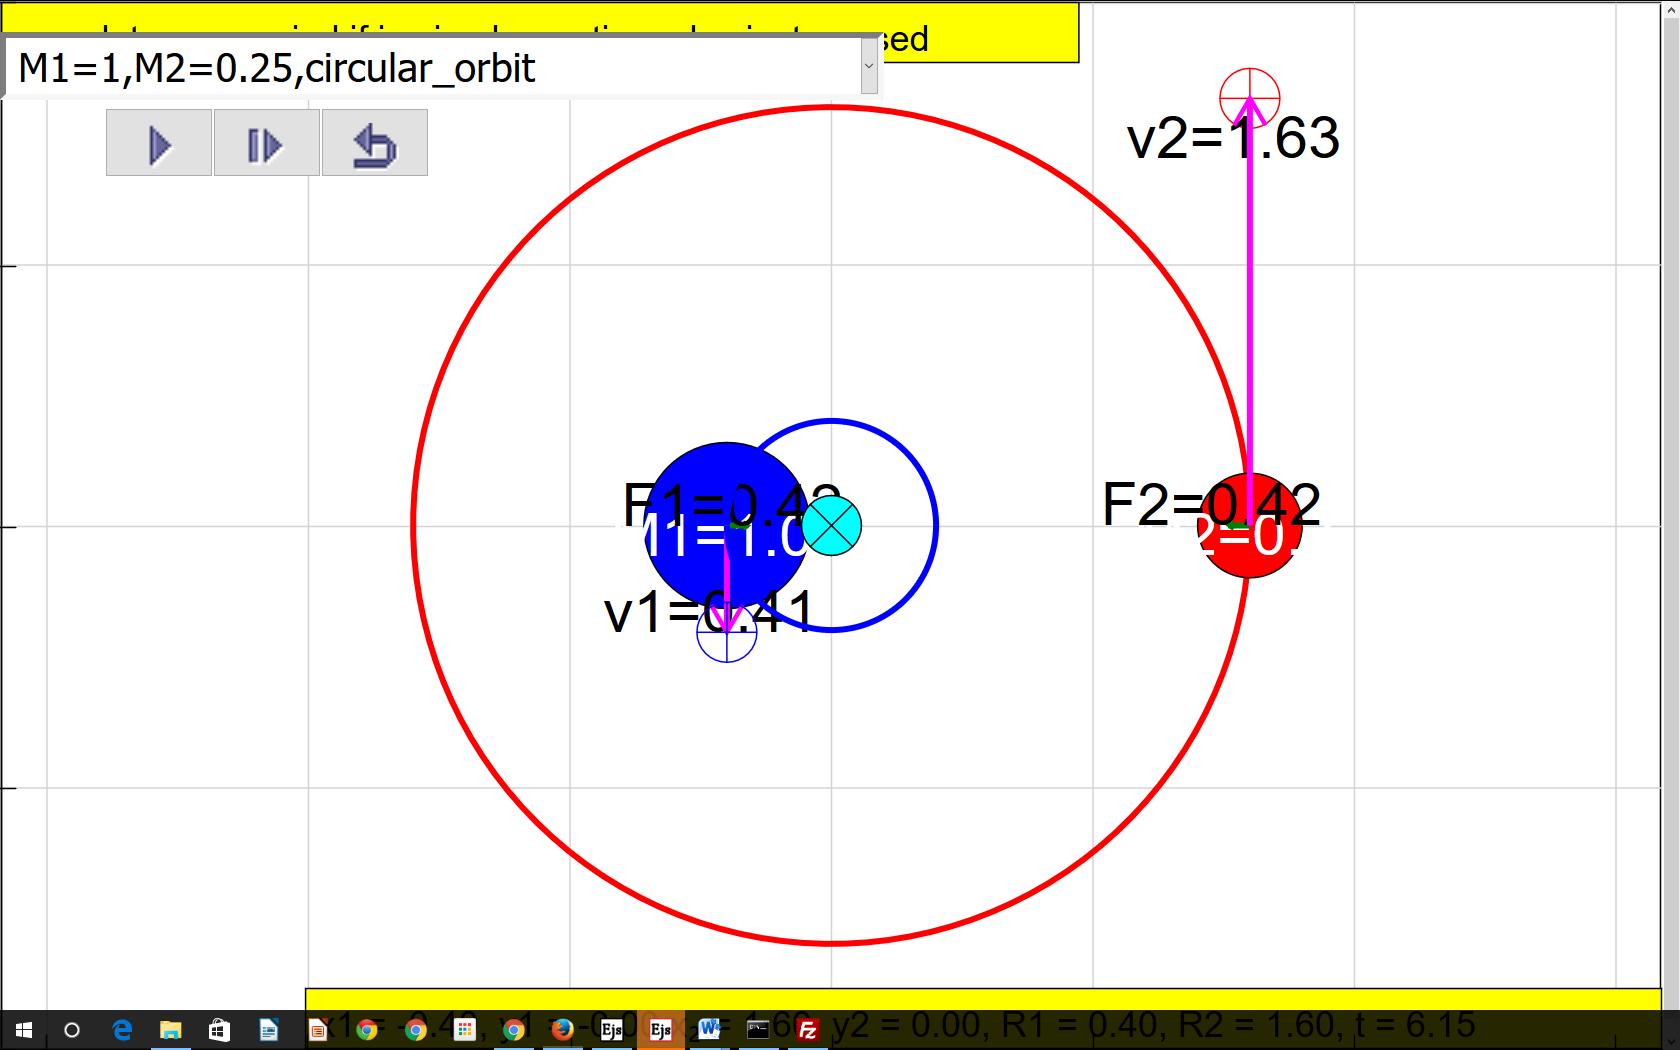Screen dimensions: 1680x1050
Task: Switch to Firefox on the taskbar
Action: [x=562, y=1030]
